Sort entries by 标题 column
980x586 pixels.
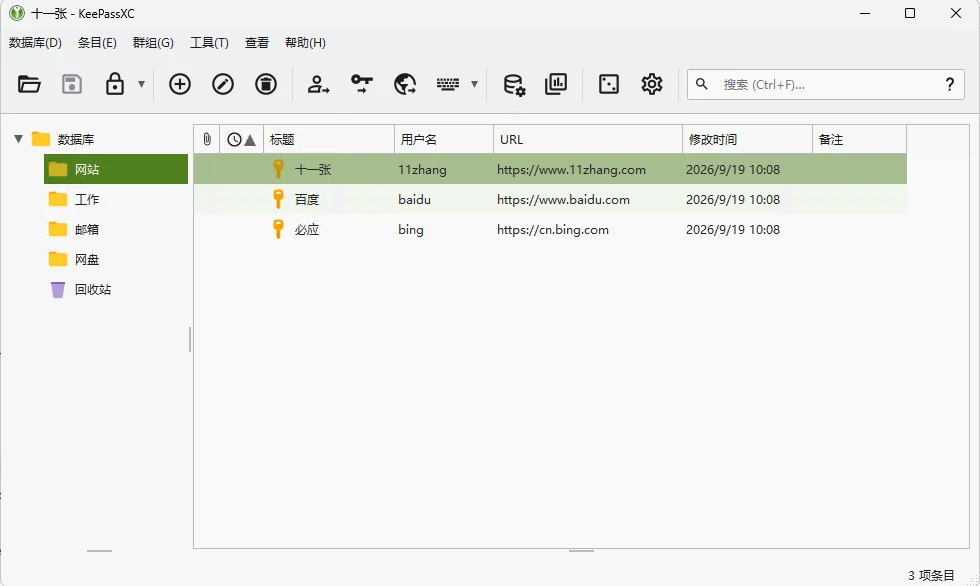tap(329, 139)
